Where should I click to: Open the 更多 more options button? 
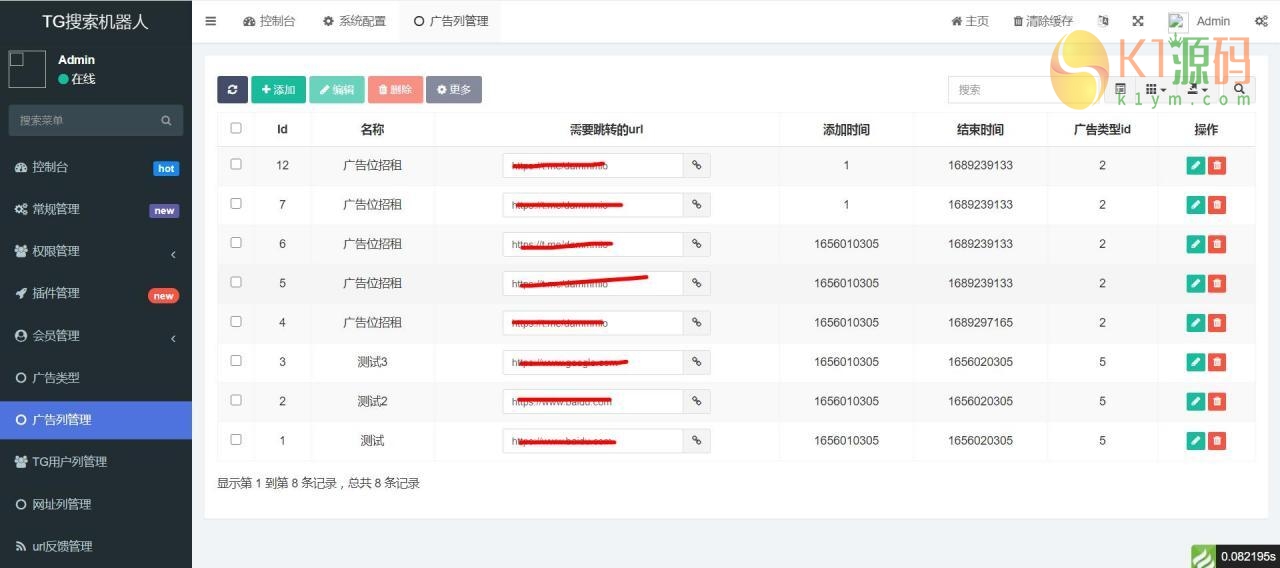click(454, 89)
